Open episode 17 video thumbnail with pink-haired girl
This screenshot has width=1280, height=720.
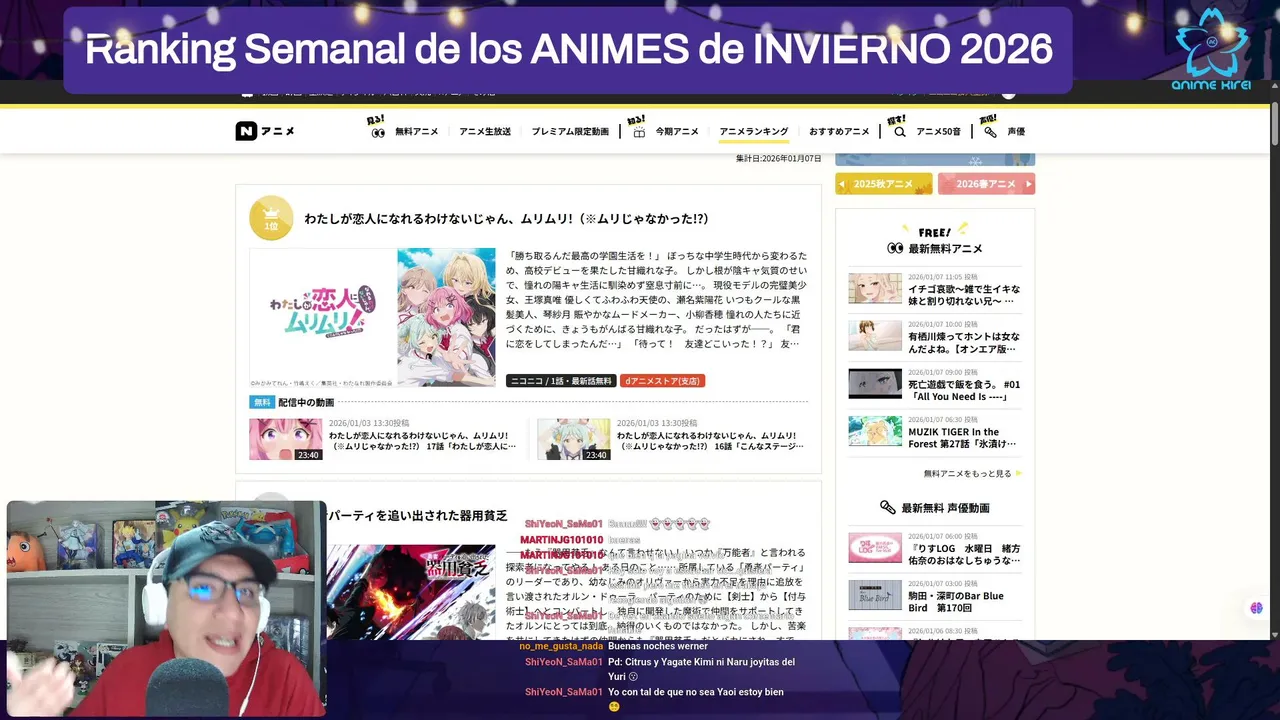(x=286, y=439)
